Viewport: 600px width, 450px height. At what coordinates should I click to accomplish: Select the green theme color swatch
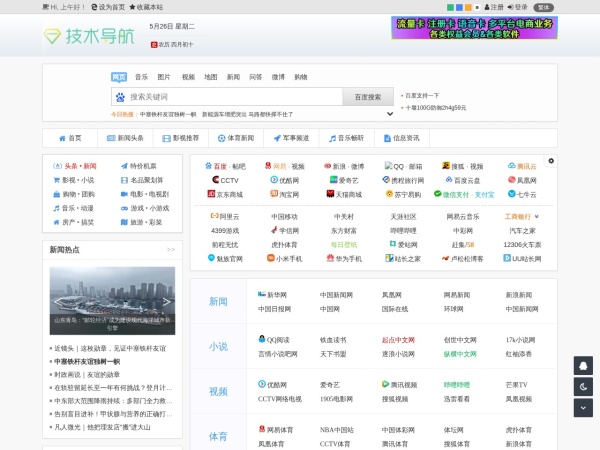[451, 7]
